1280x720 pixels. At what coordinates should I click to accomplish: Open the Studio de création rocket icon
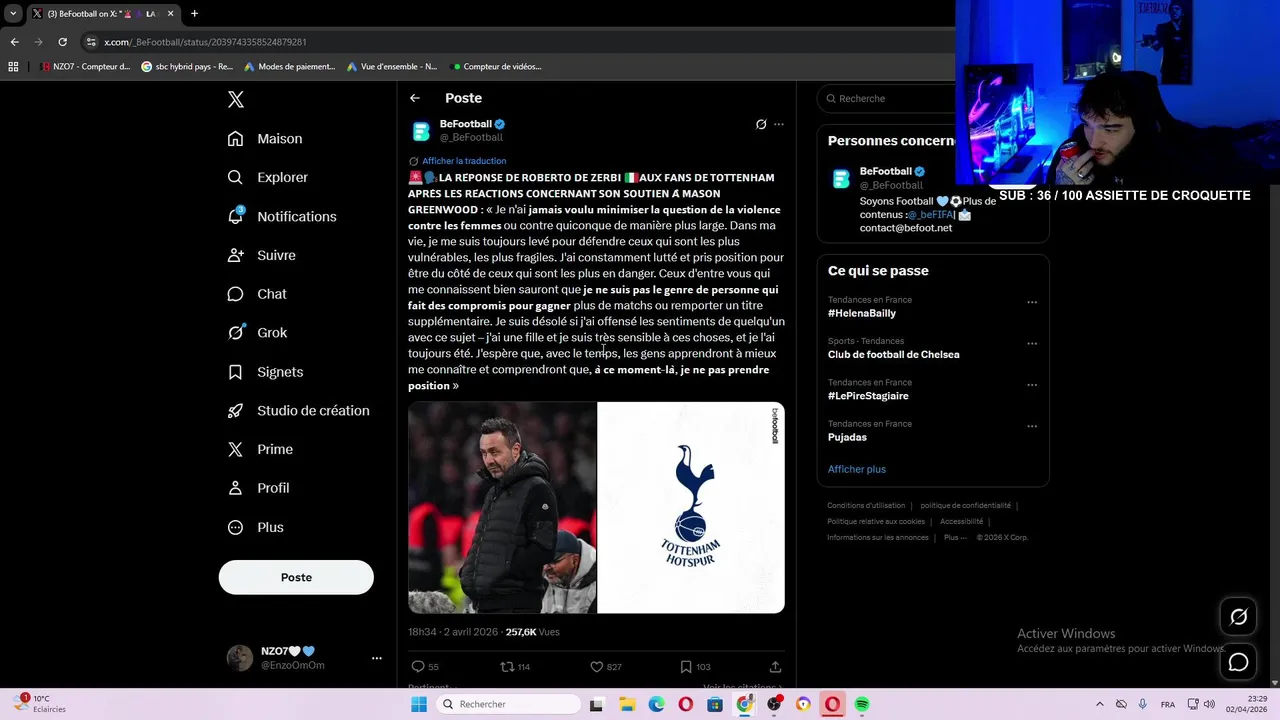[235, 410]
